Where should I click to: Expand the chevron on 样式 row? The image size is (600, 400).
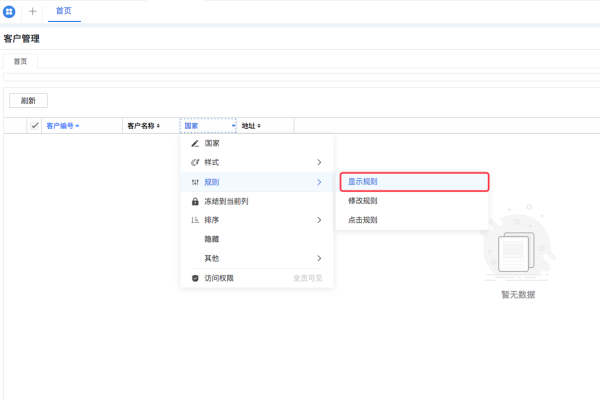319,162
